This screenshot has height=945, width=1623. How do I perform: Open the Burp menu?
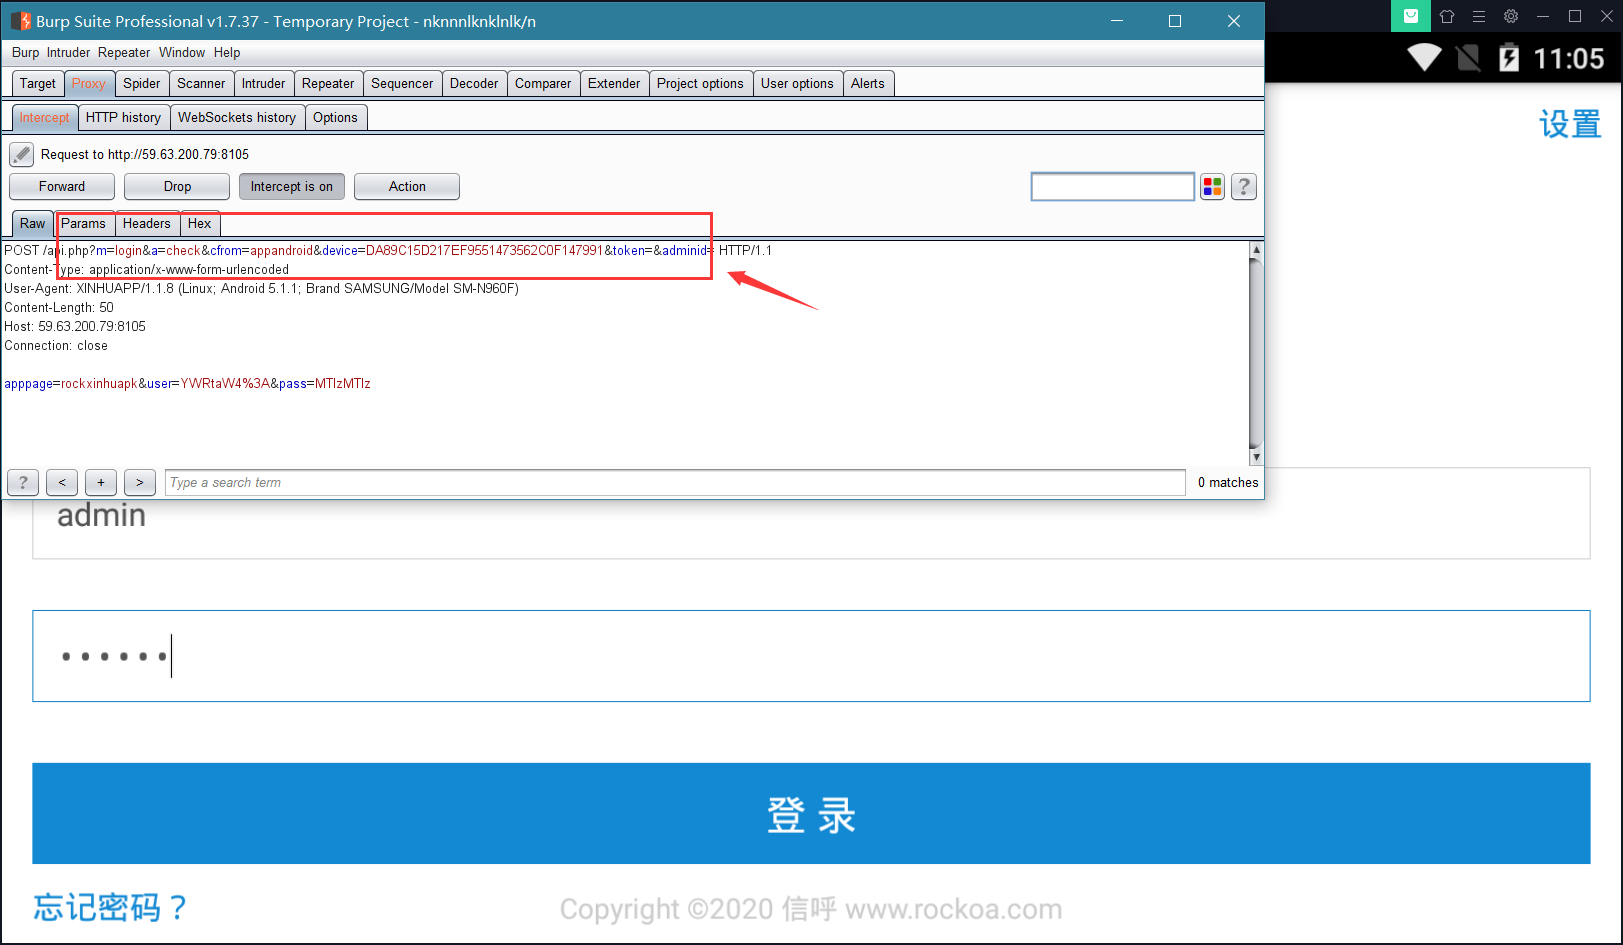26,53
